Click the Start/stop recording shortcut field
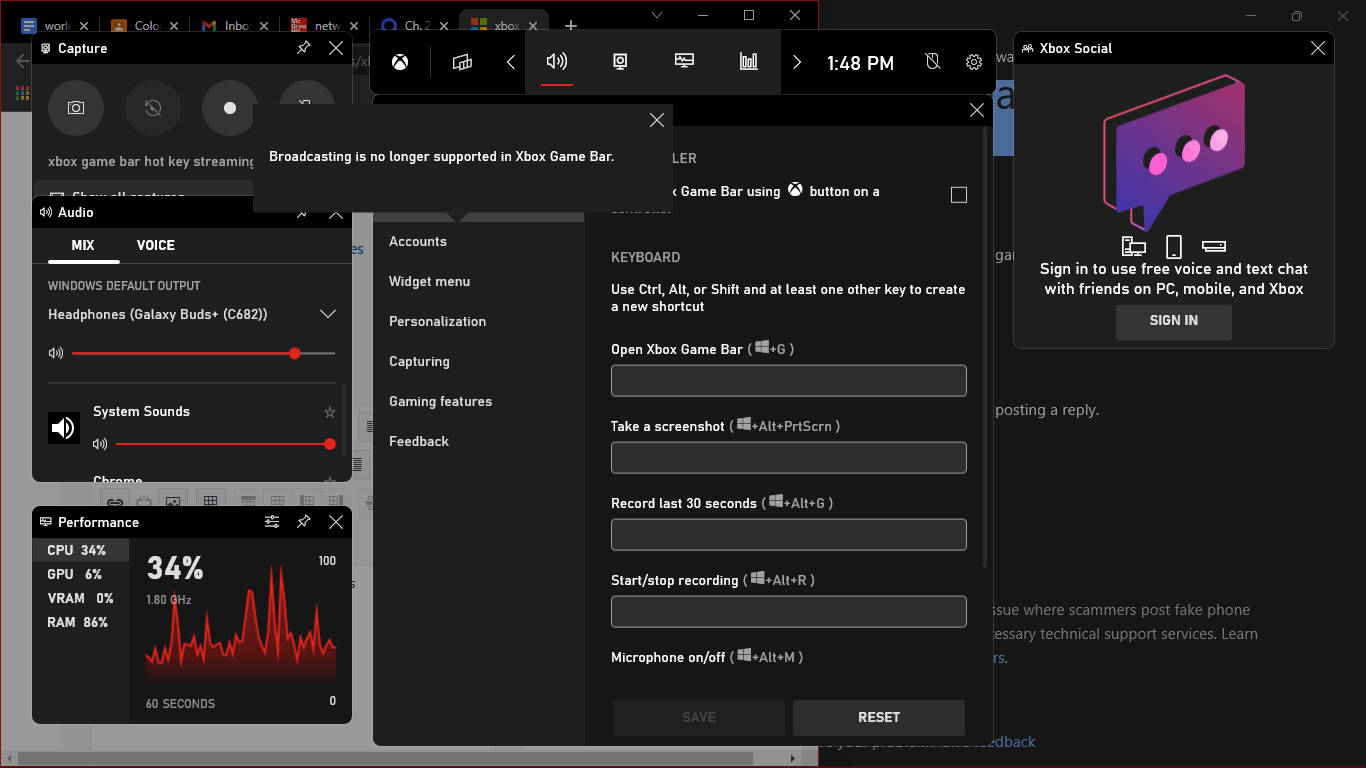The height and width of the screenshot is (768, 1366). coord(789,611)
